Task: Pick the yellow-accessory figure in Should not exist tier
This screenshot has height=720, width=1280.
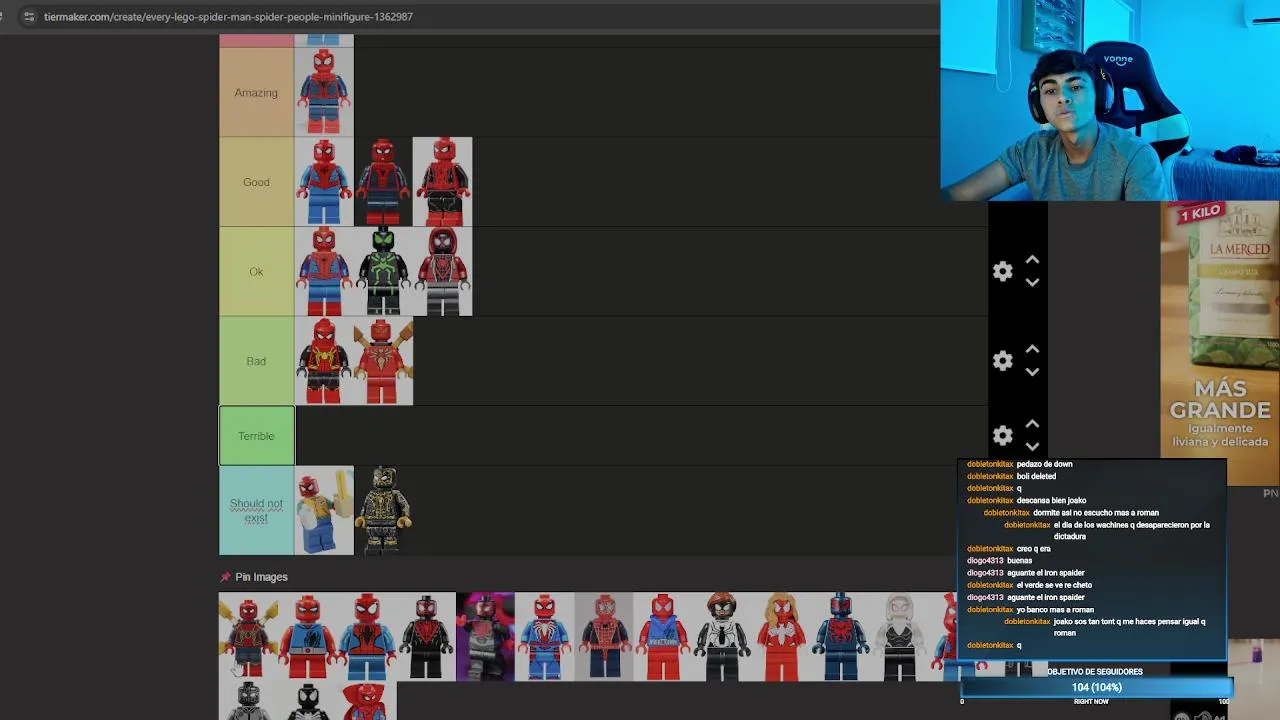Action: coord(323,510)
